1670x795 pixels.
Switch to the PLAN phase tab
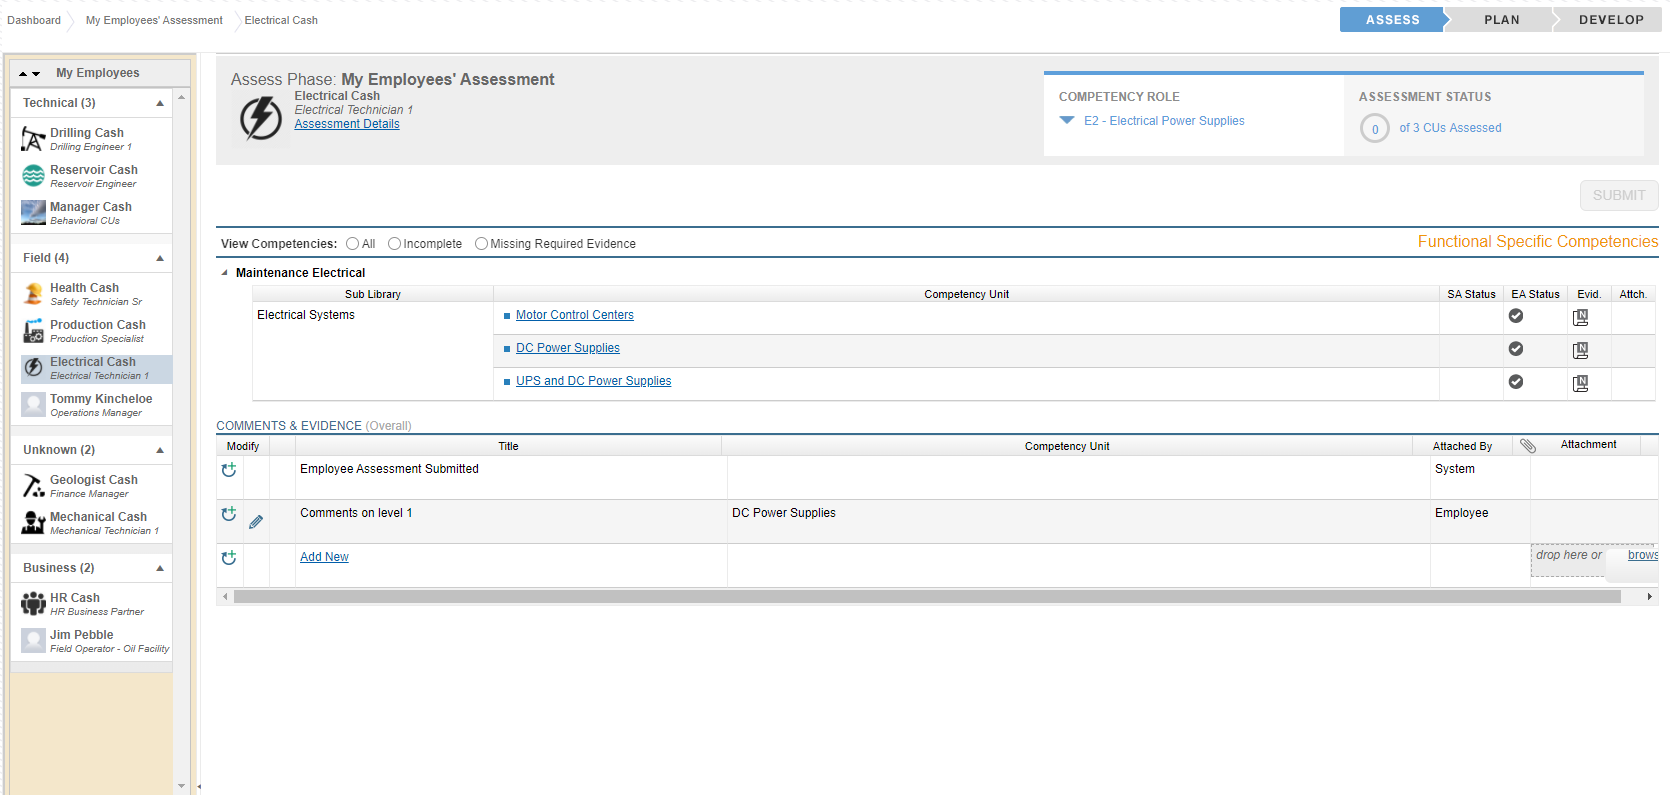(1500, 20)
